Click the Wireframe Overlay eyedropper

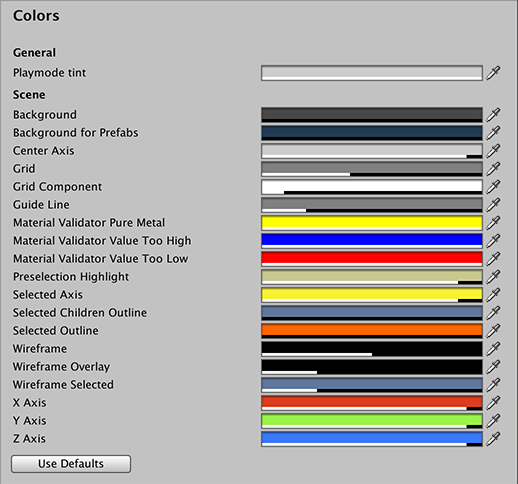(493, 367)
